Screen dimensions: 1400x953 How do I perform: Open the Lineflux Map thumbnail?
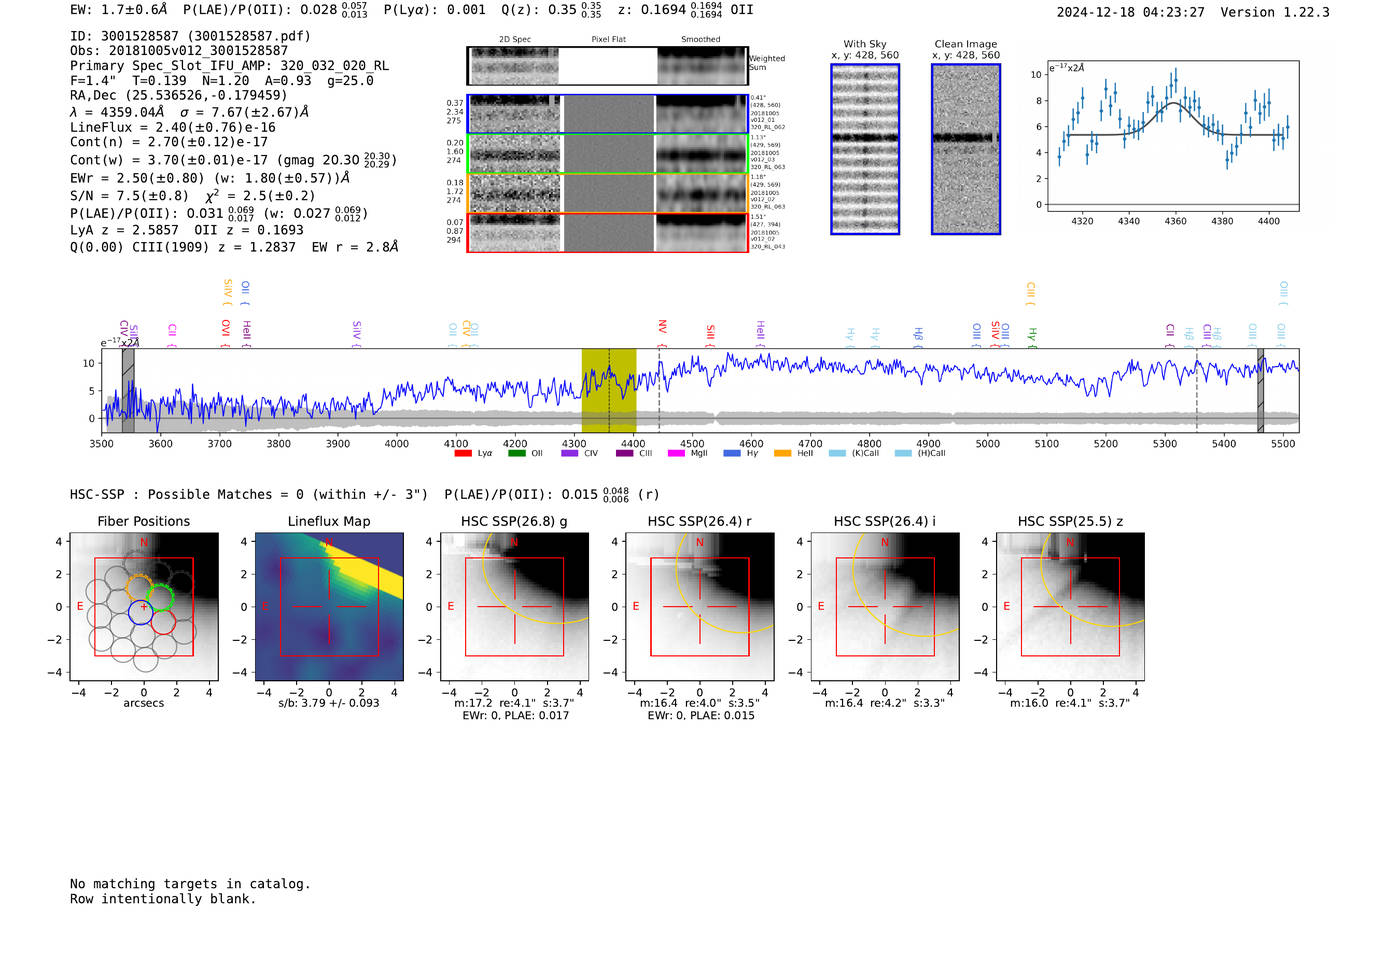tap(329, 608)
